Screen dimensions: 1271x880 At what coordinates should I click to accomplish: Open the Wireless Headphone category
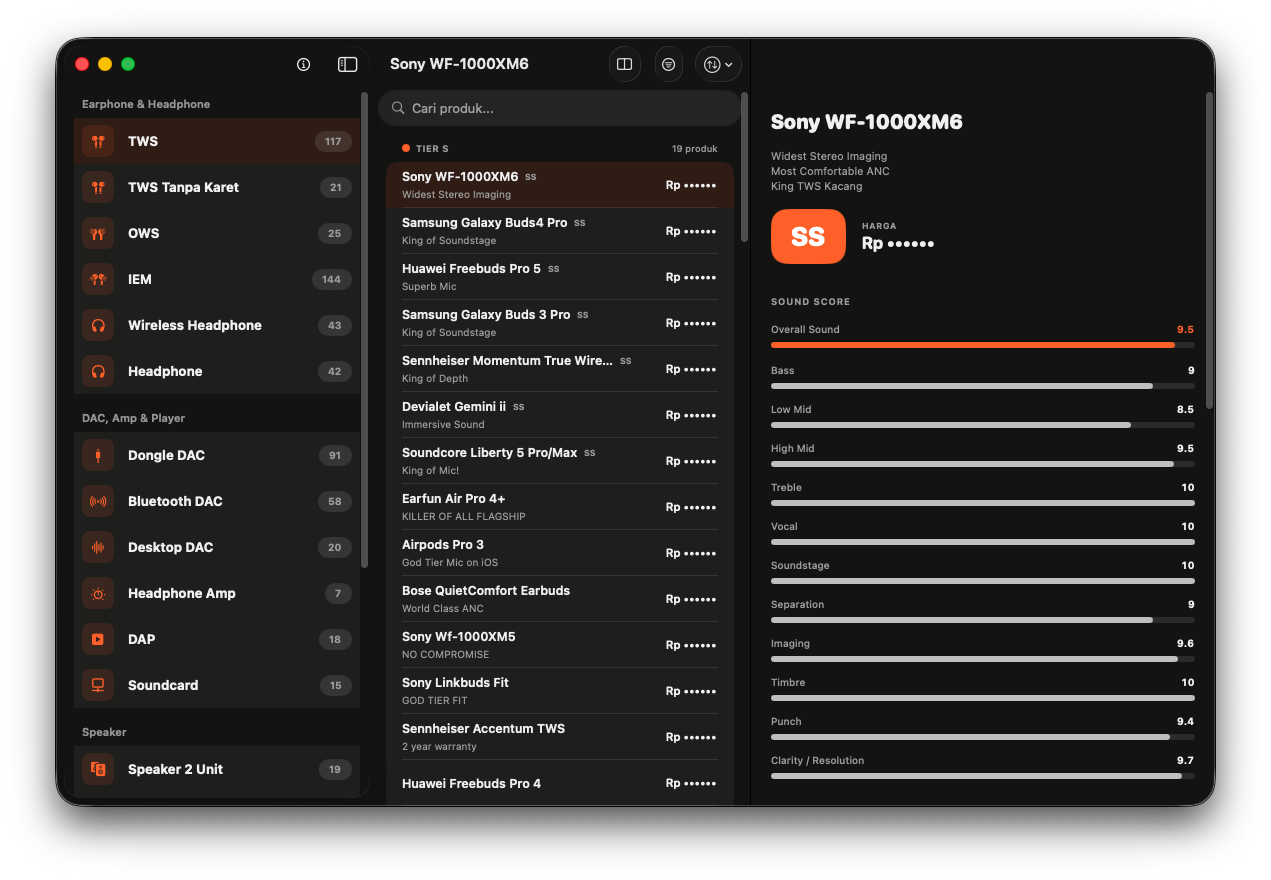pyautogui.click(x=217, y=325)
